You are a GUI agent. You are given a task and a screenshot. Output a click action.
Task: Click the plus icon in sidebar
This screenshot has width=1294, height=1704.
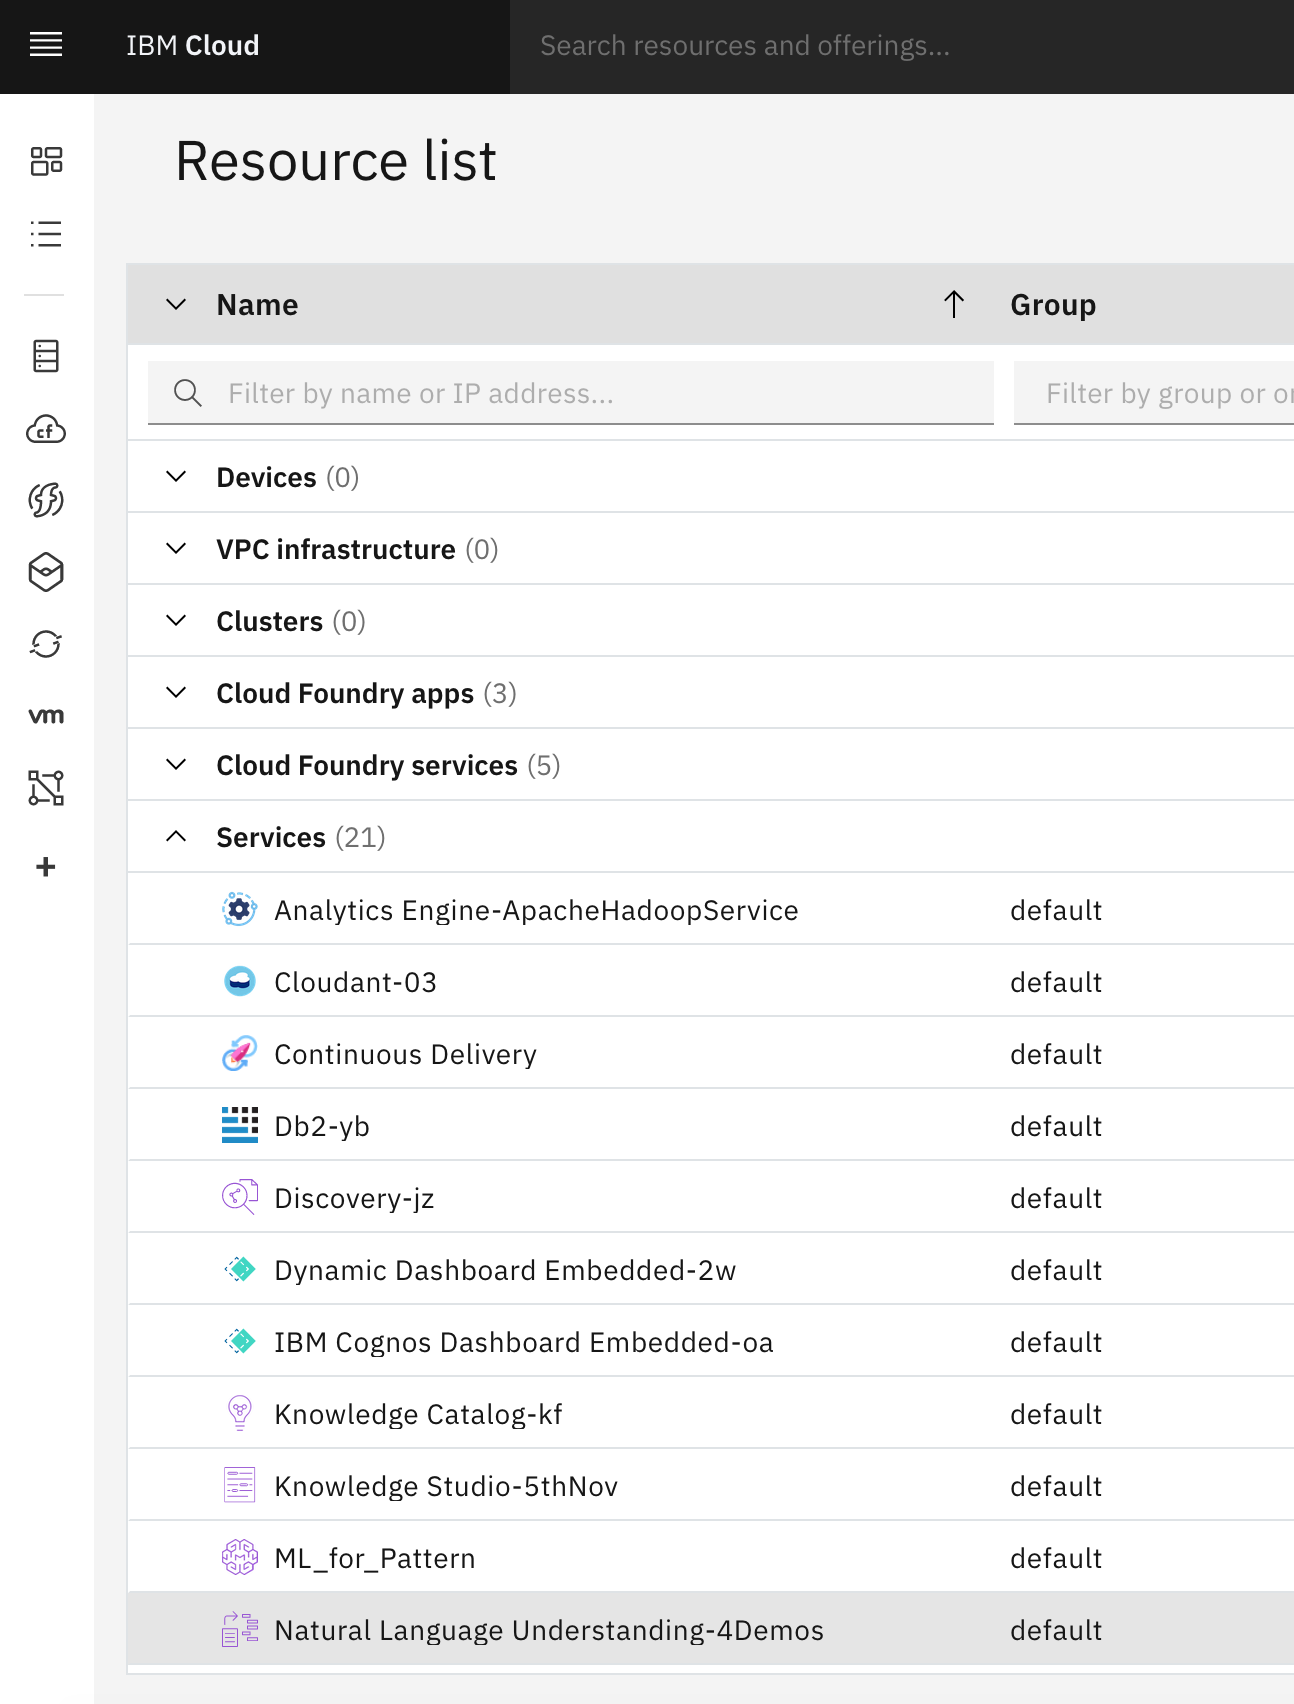click(46, 867)
